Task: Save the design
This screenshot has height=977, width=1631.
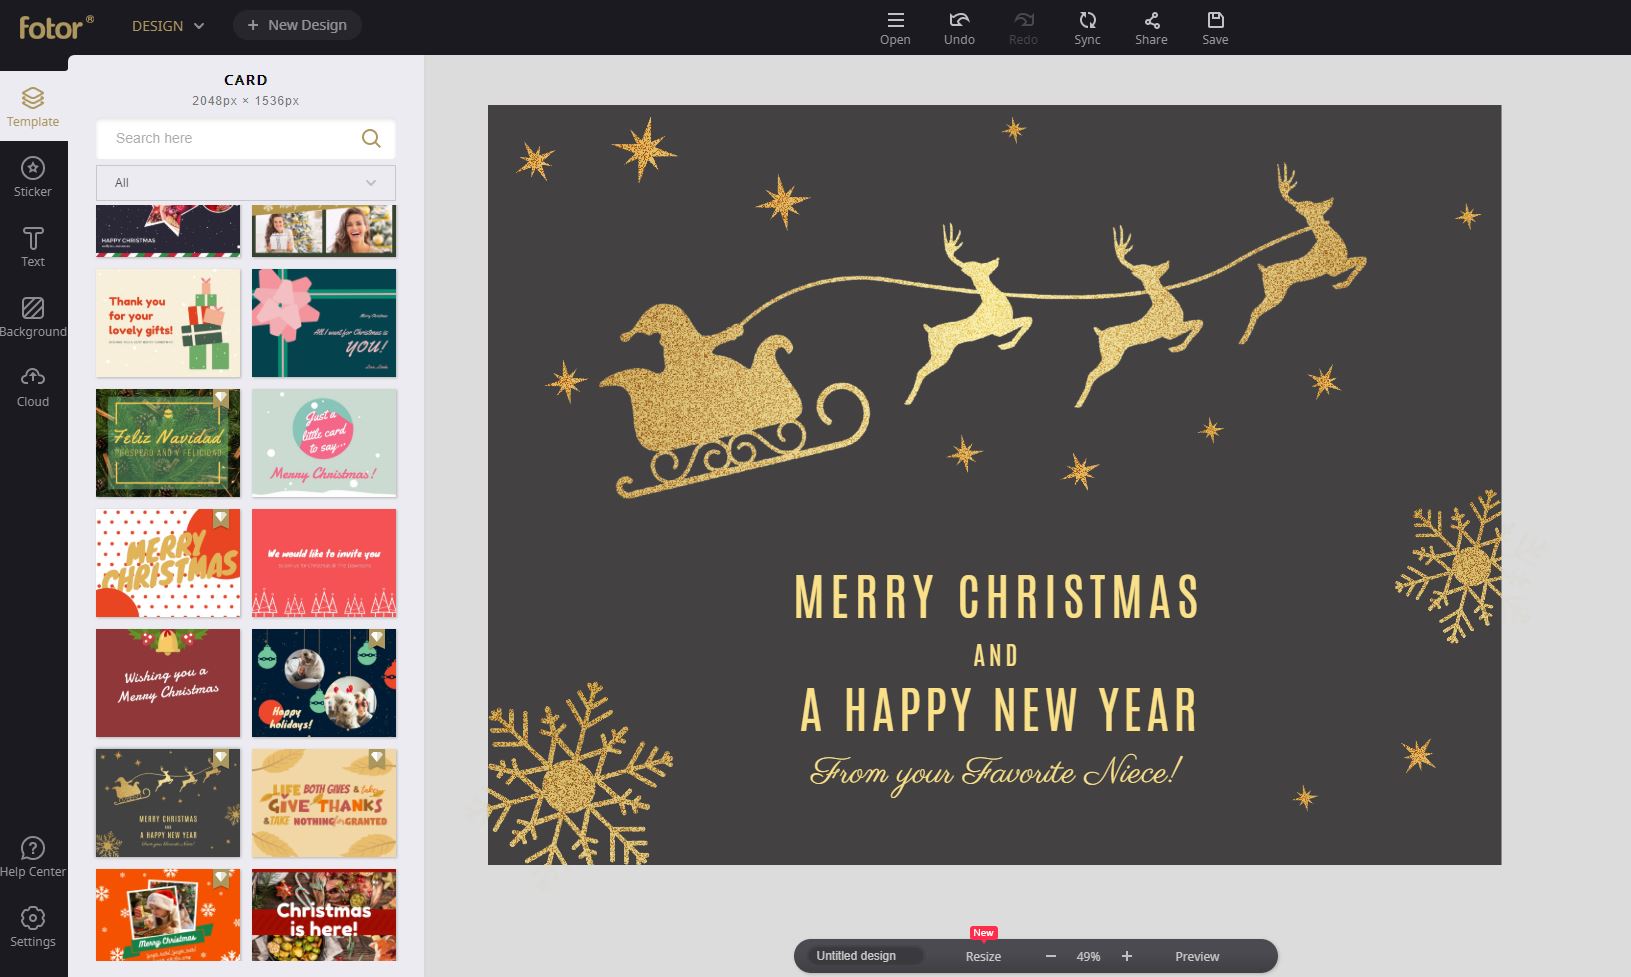Action: click(x=1215, y=28)
